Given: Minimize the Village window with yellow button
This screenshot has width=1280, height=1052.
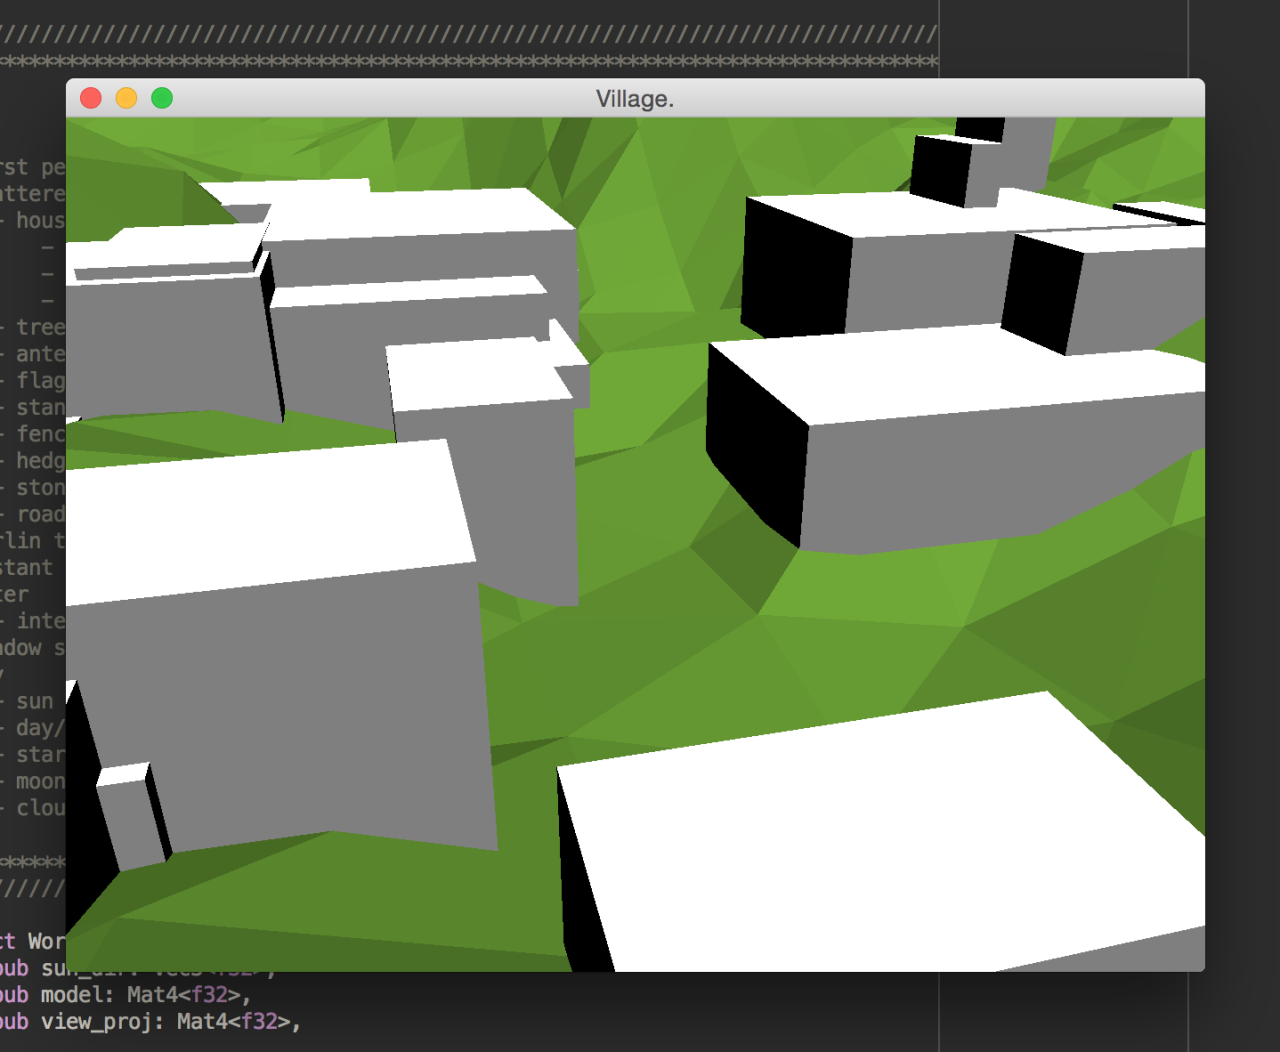Looking at the screenshot, I should click(126, 98).
